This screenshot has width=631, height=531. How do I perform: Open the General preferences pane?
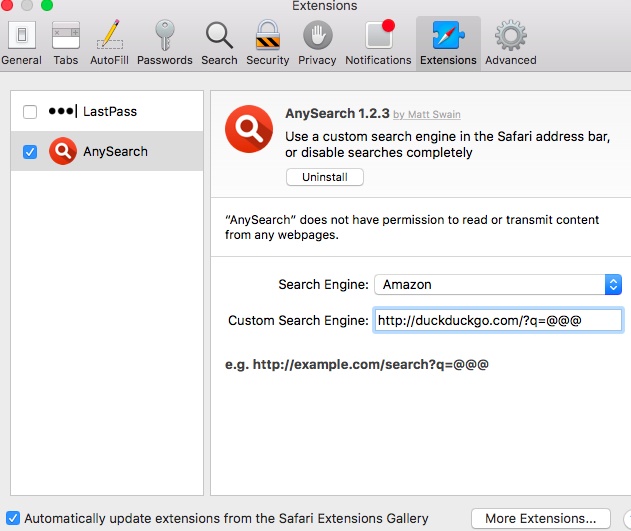(x=22, y=43)
